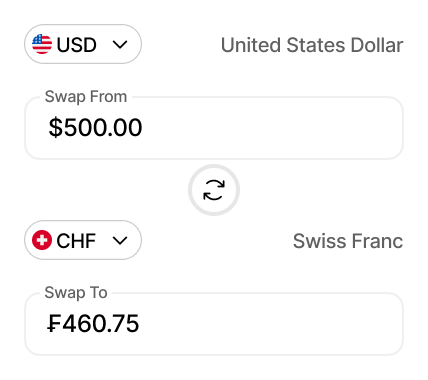Focus the Swap From amount field
This screenshot has width=428, height=380.
click(214, 128)
